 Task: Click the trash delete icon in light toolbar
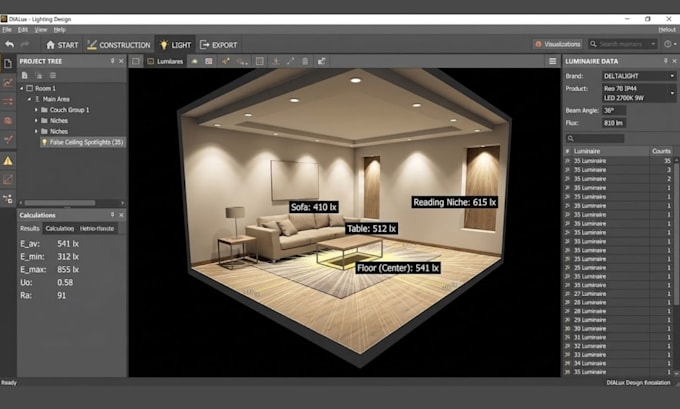[x=305, y=61]
